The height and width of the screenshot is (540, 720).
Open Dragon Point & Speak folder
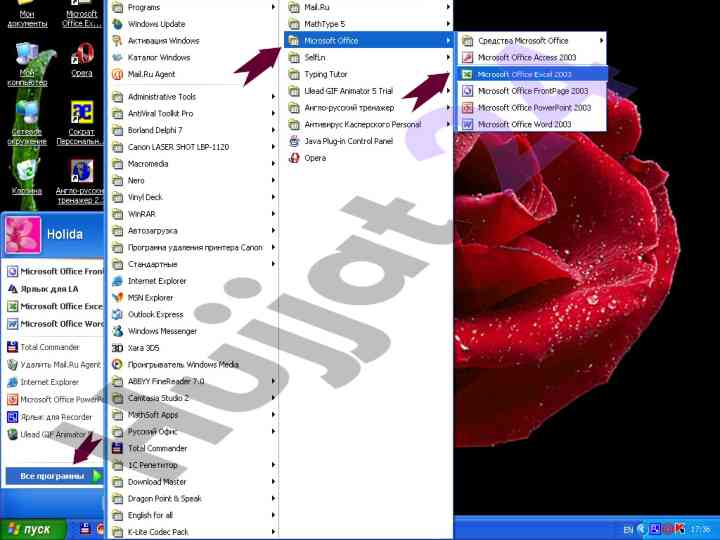[193, 499]
